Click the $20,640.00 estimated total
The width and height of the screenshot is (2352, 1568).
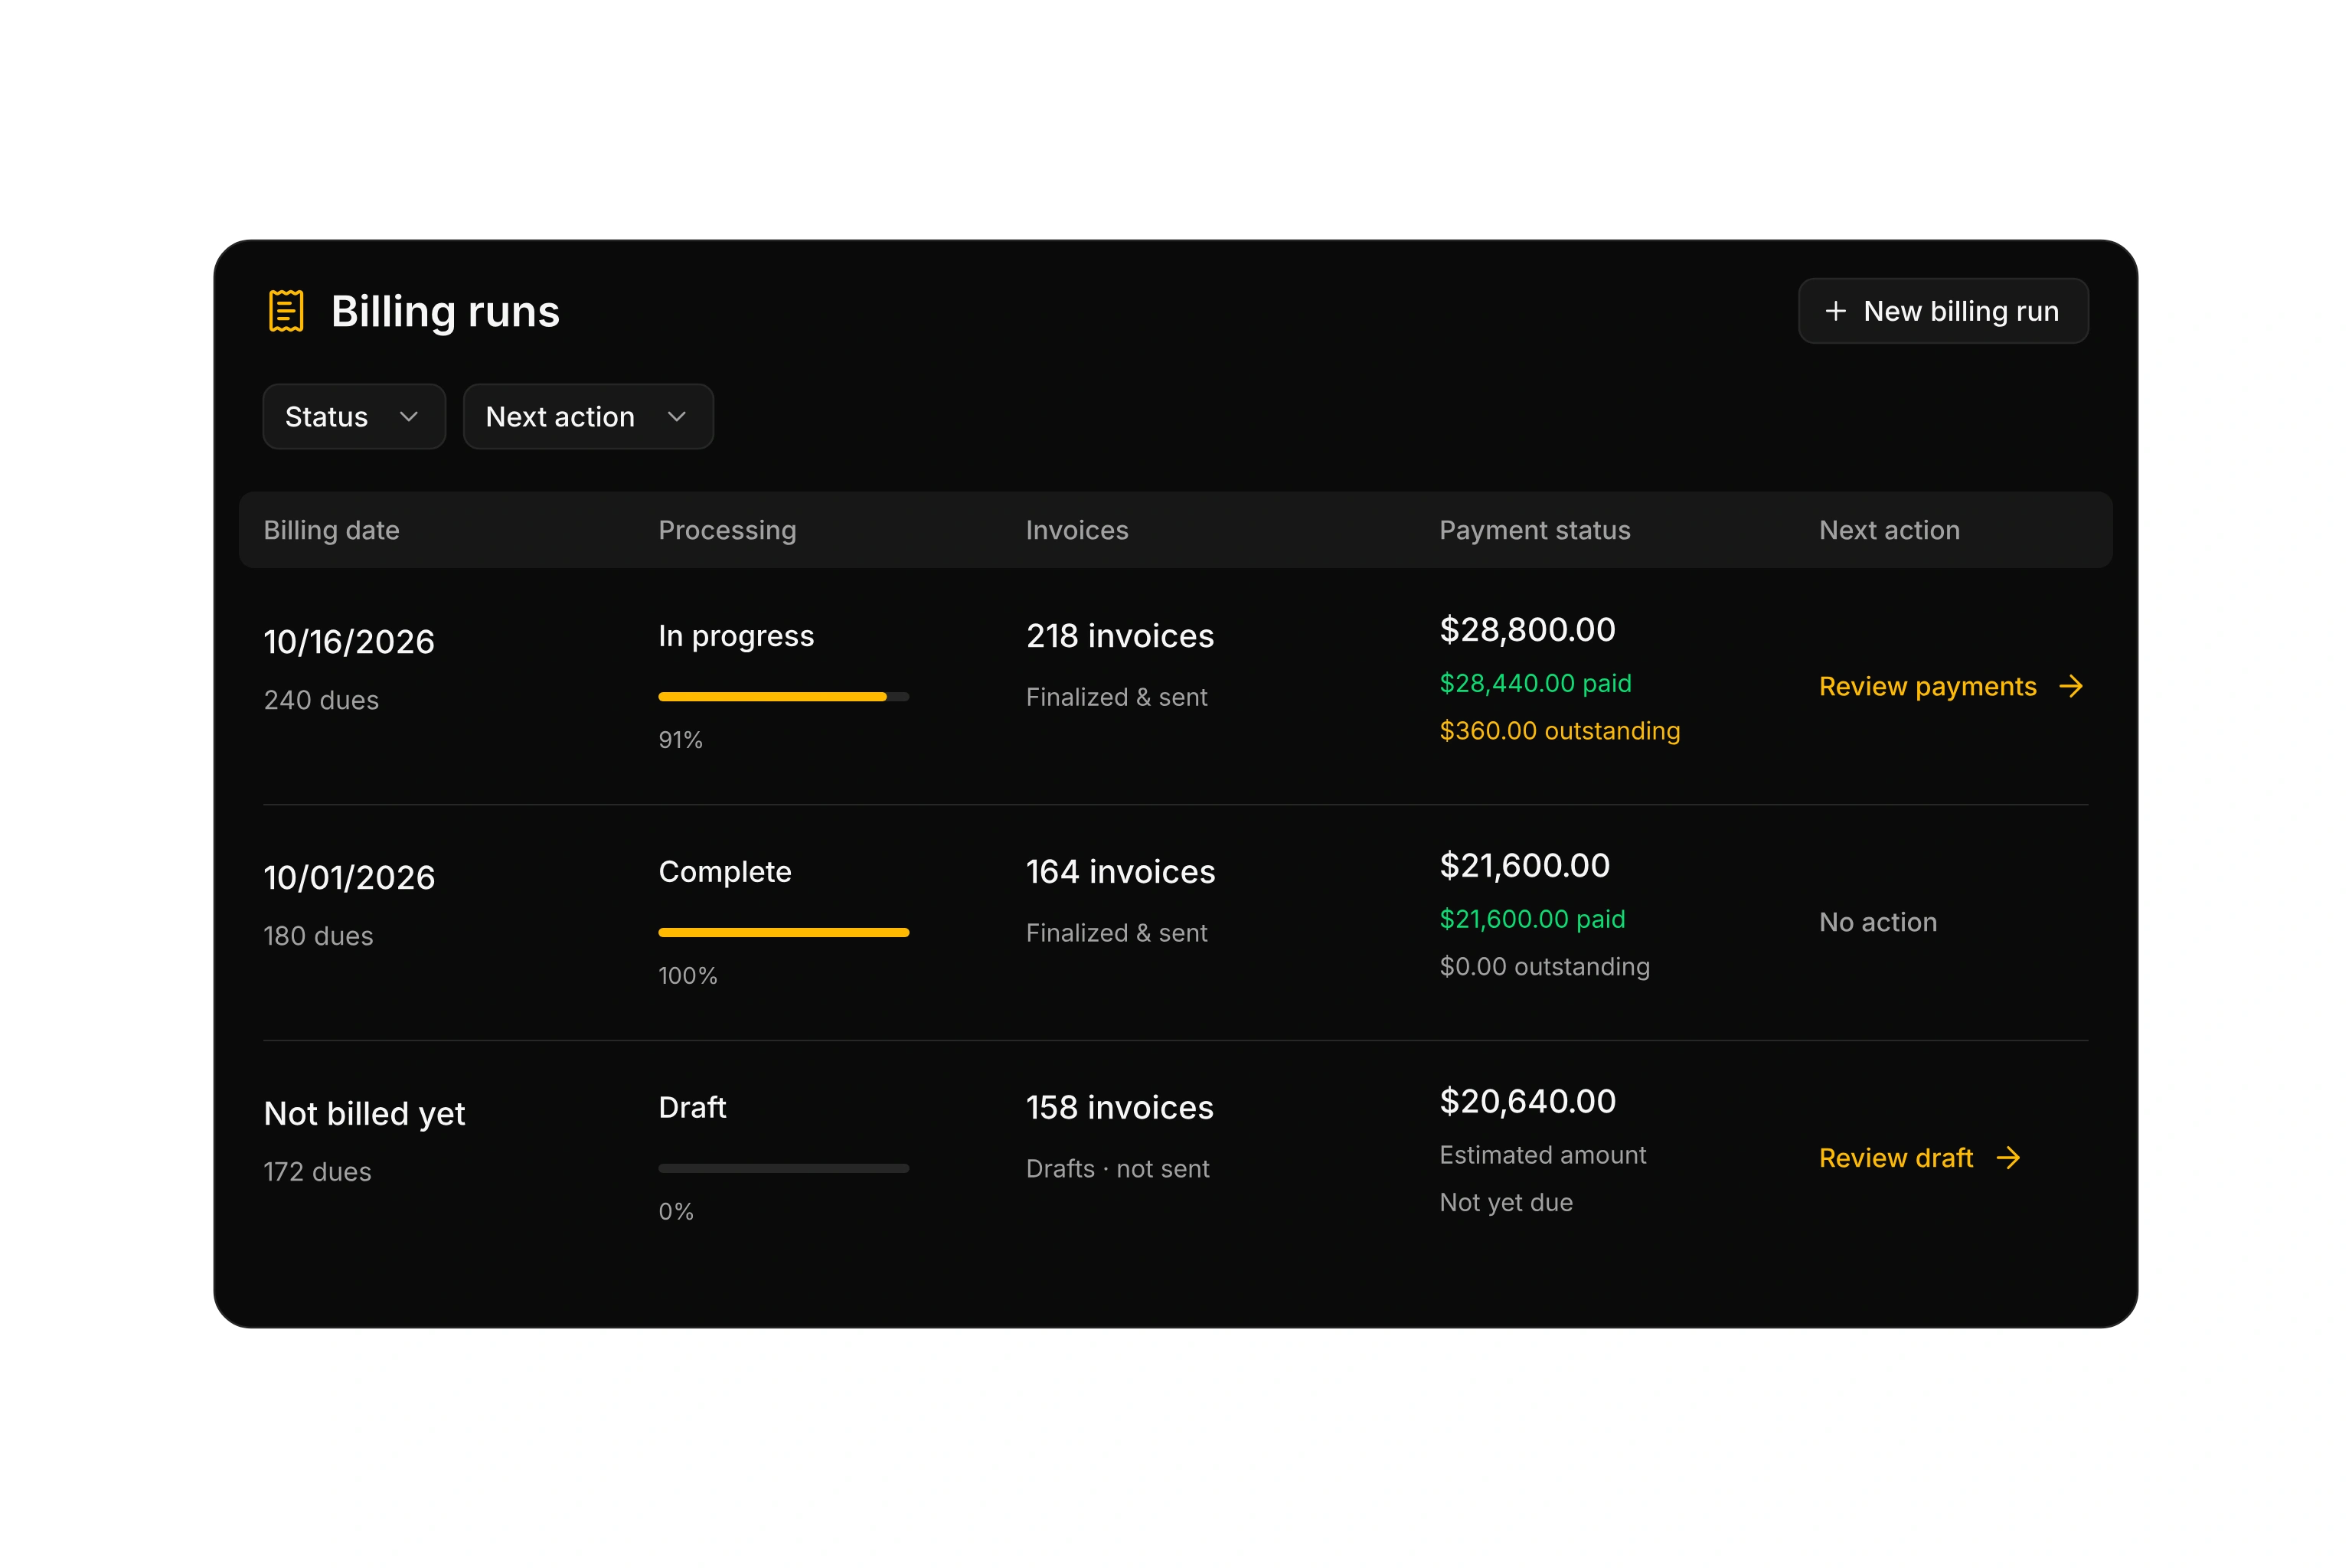pyautogui.click(x=1527, y=1102)
